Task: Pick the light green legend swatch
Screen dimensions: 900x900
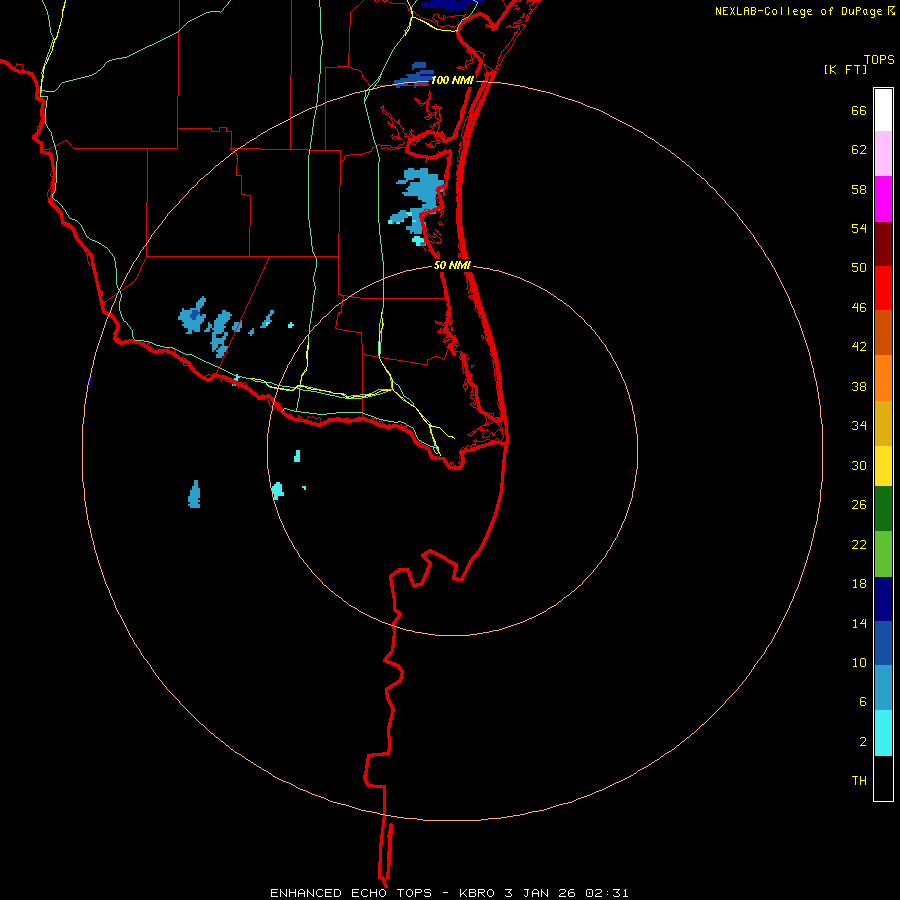Action: 883,554
